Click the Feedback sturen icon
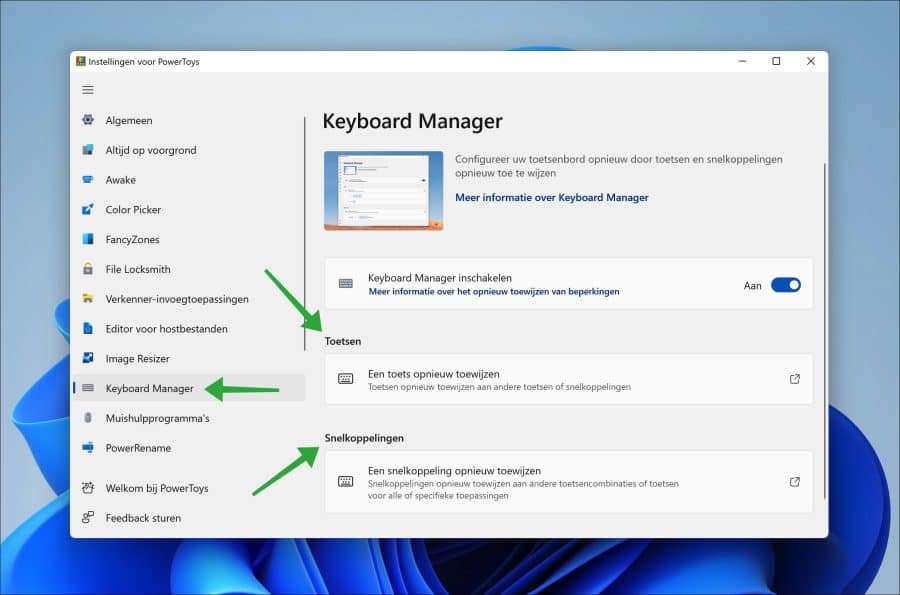This screenshot has width=900, height=595. click(88, 518)
